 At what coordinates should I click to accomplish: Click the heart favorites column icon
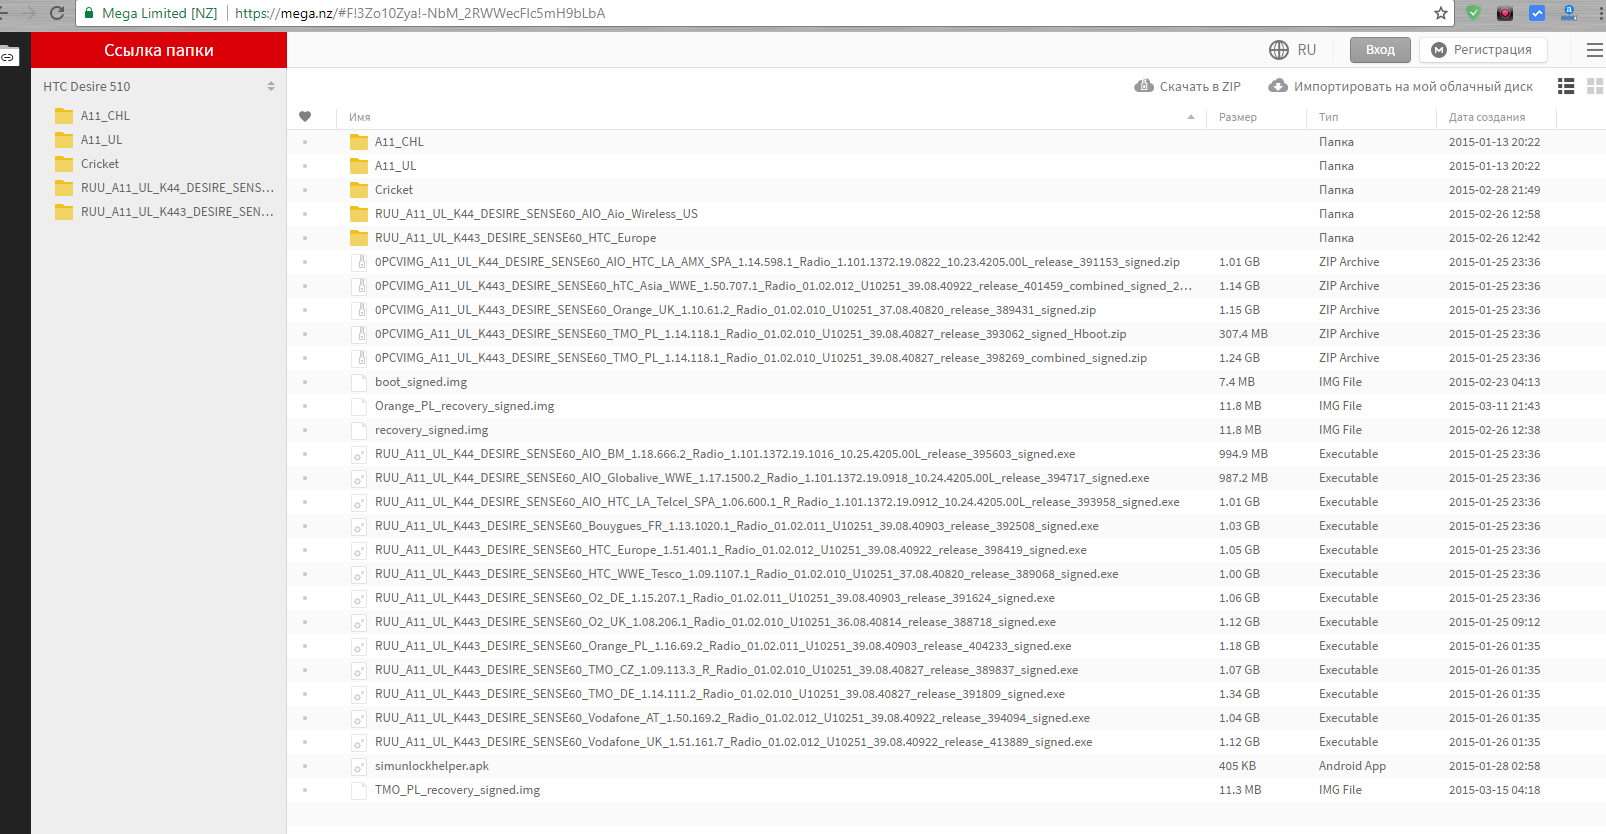(305, 117)
